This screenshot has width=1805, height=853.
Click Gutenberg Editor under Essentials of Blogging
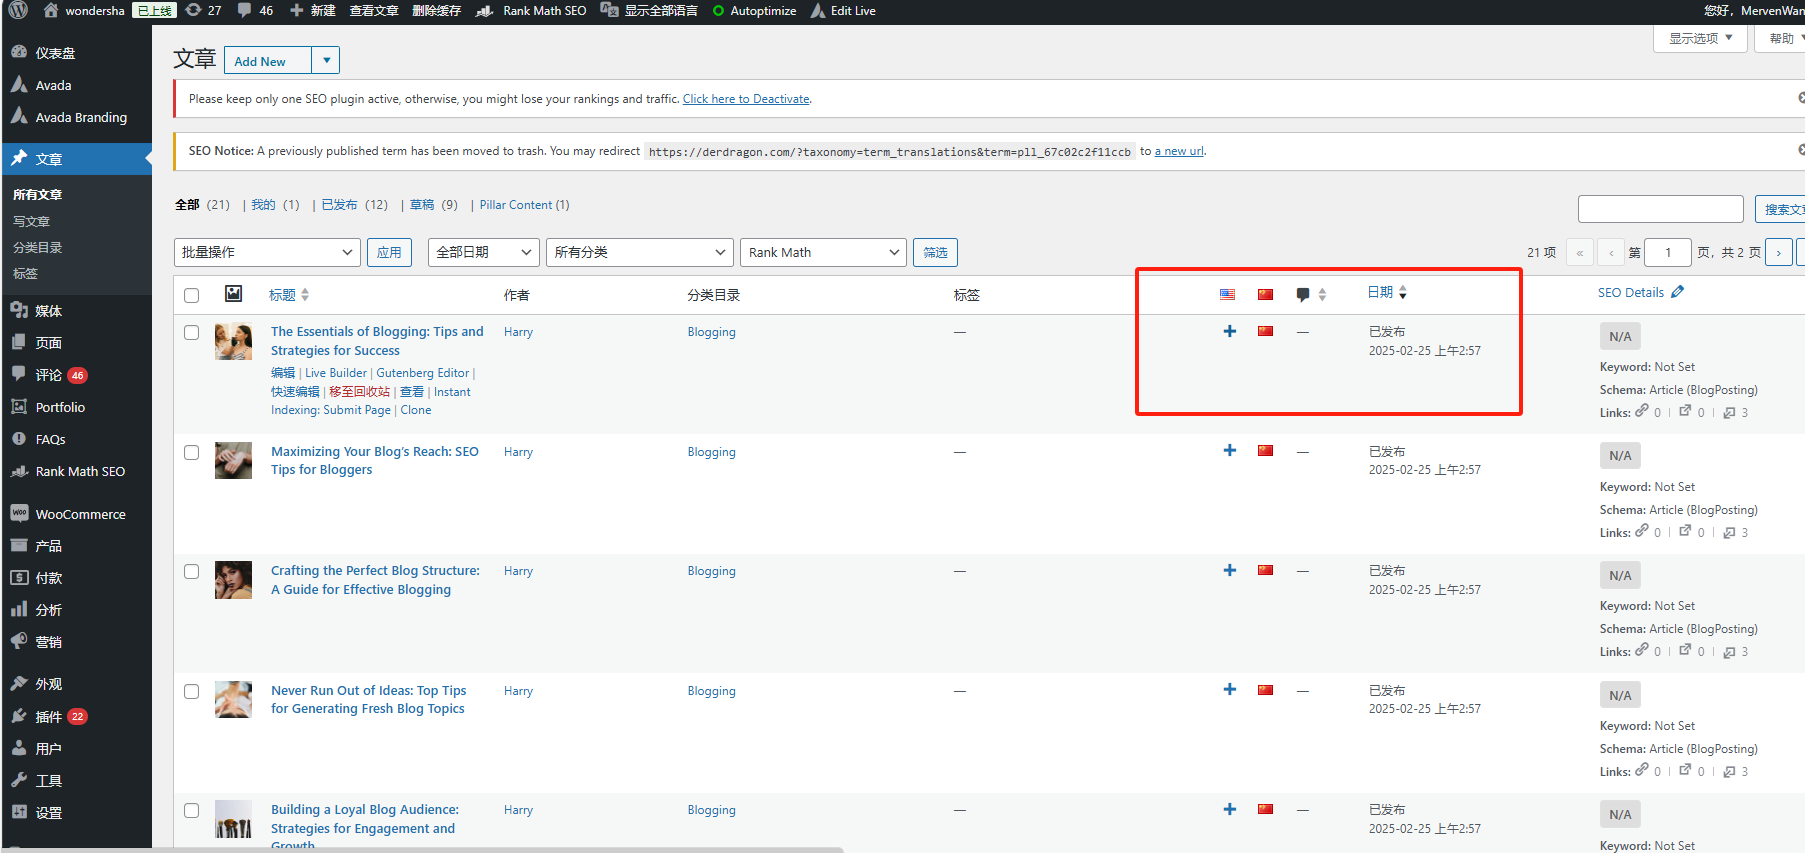tap(422, 373)
